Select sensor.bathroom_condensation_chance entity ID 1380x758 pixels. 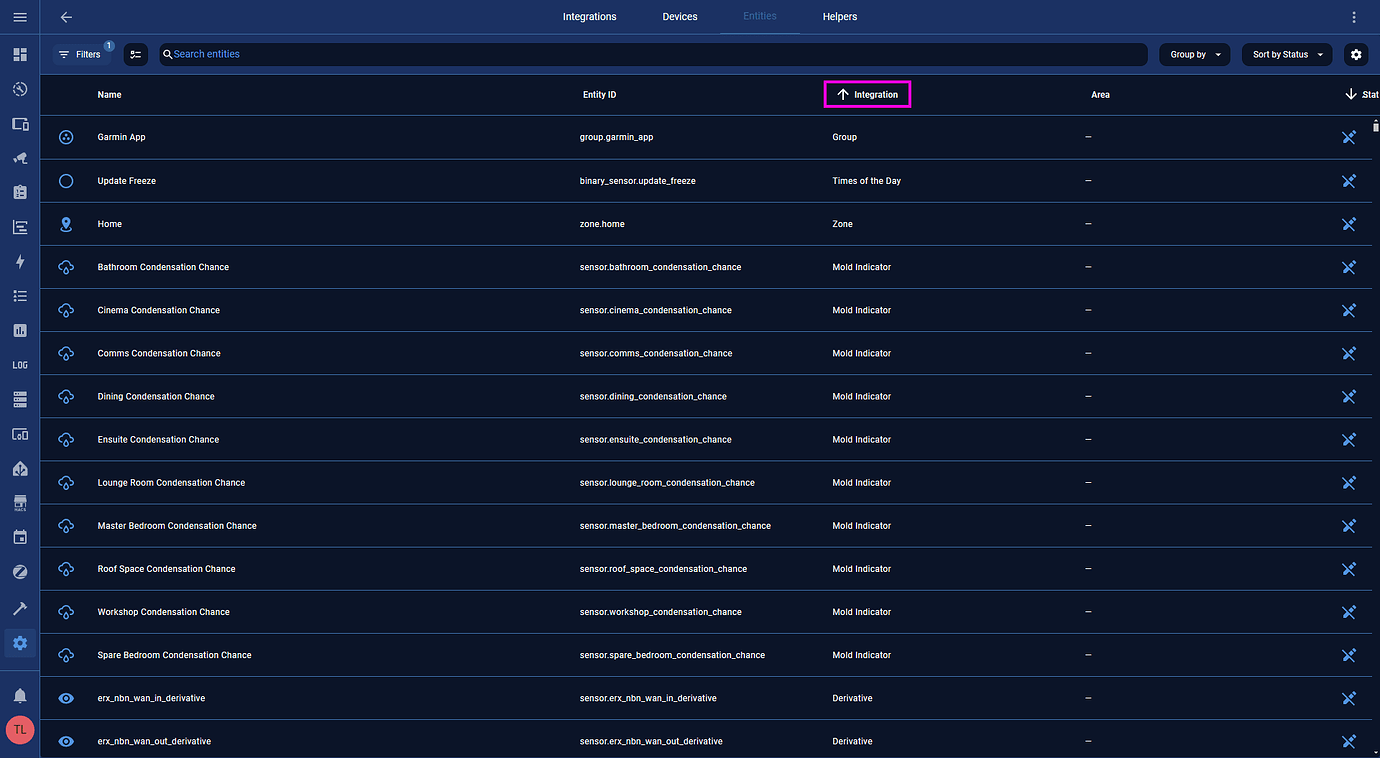pos(661,267)
